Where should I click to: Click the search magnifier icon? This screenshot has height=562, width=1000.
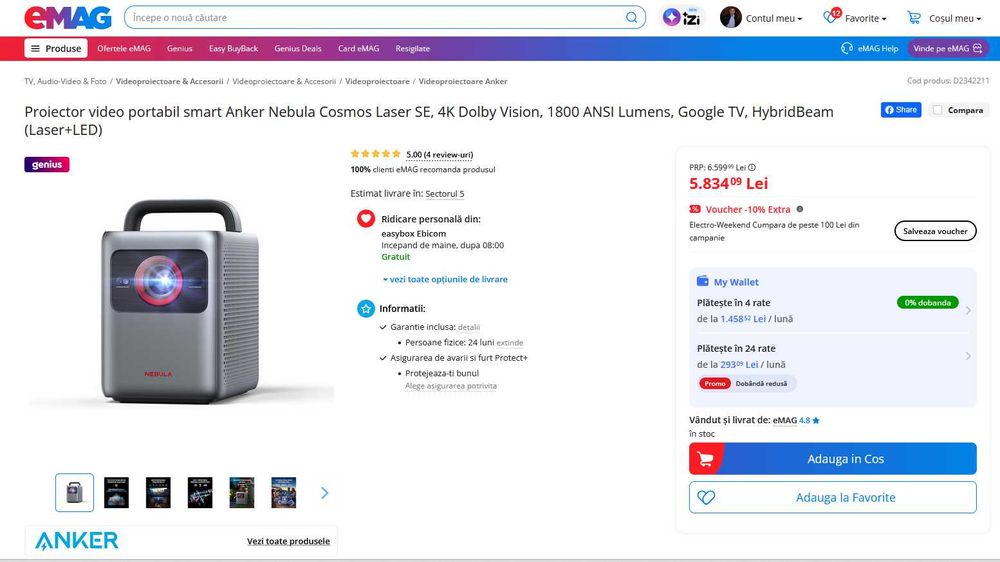coord(632,17)
